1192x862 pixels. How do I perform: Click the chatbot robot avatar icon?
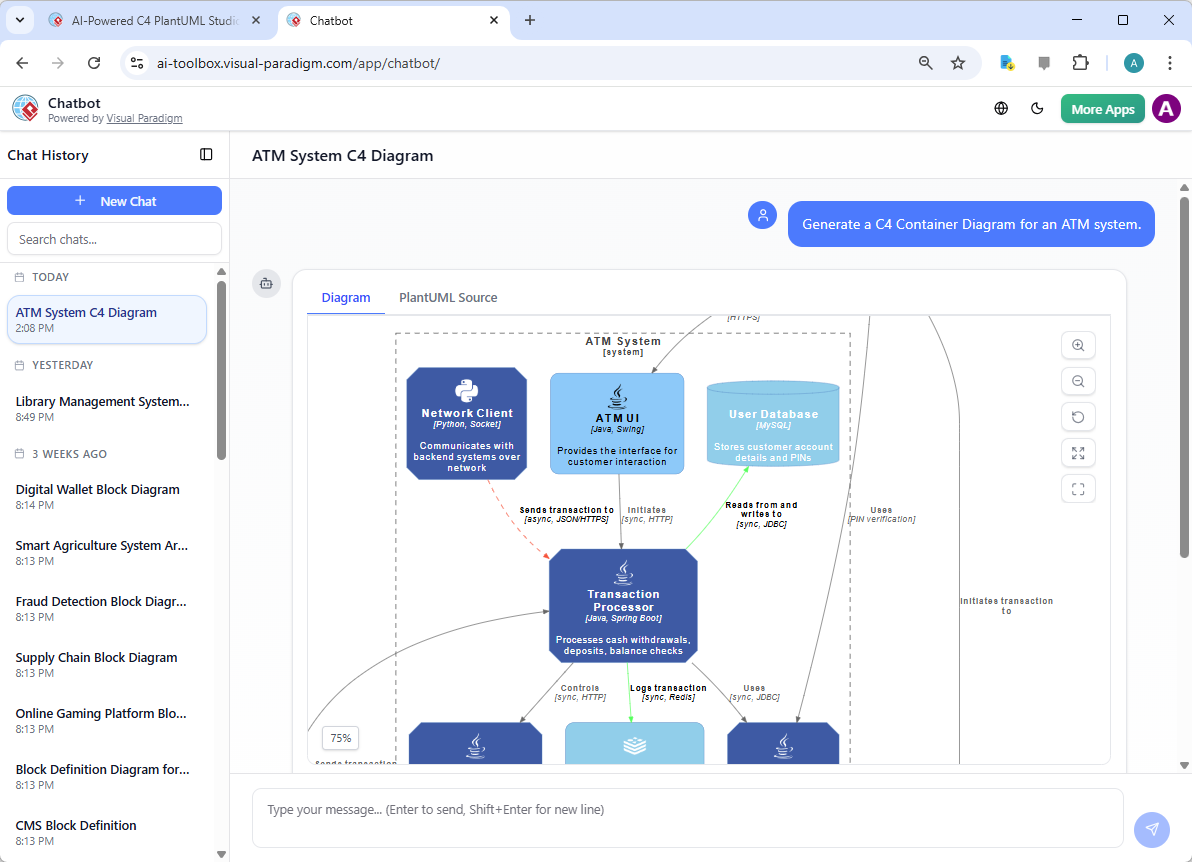pos(266,283)
